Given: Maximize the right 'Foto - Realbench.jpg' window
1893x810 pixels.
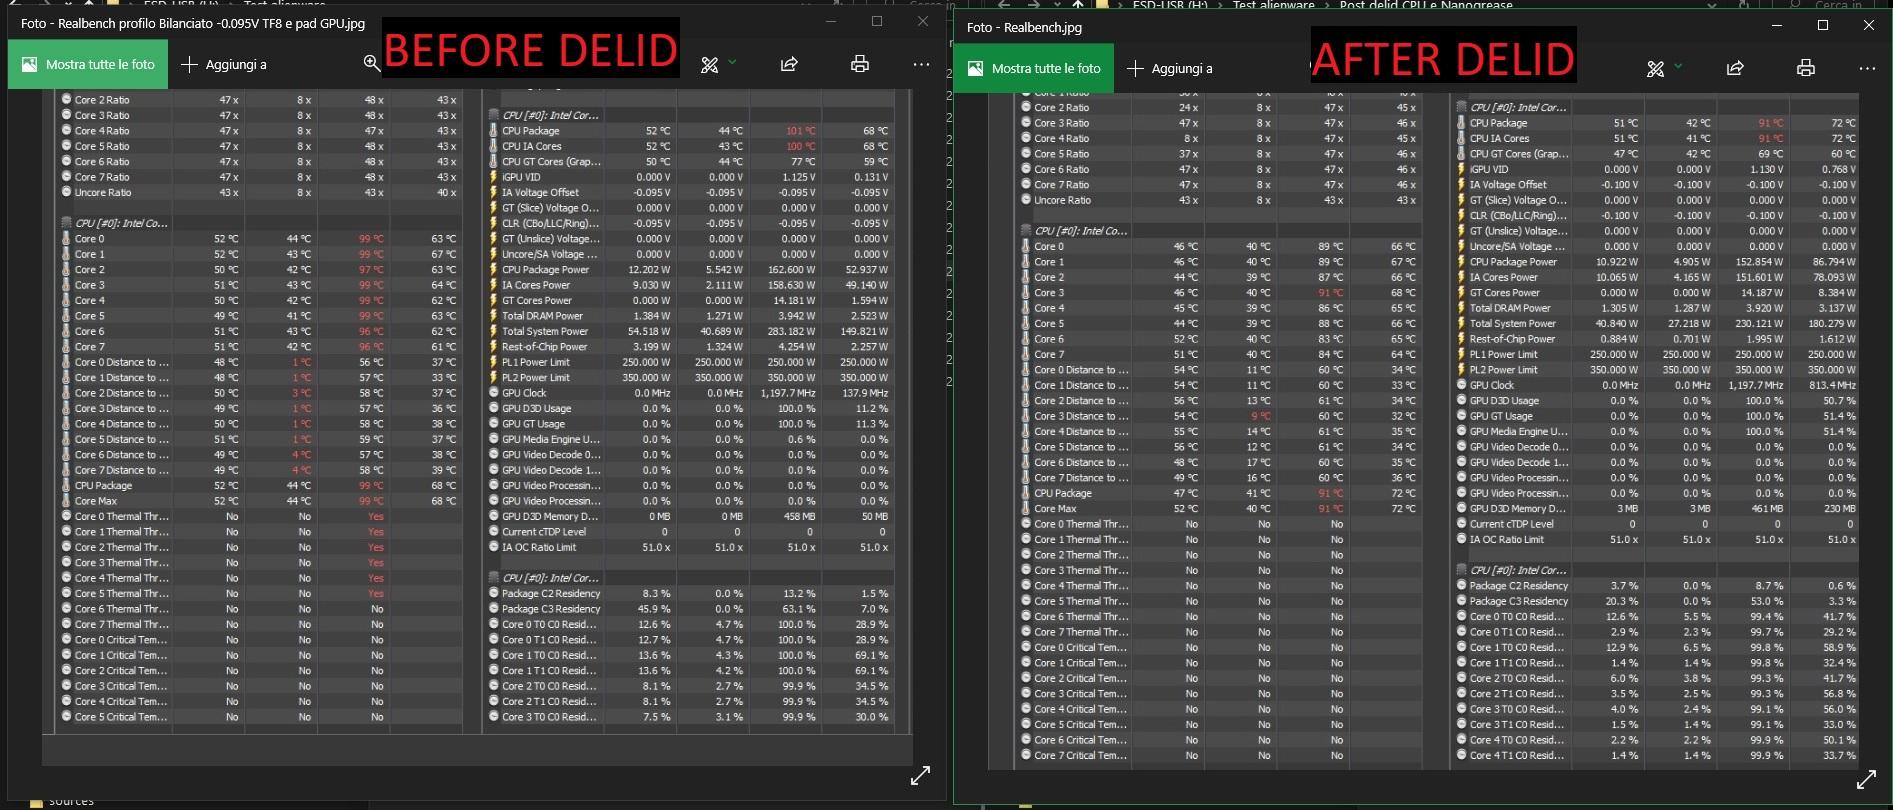Looking at the screenshot, I should [x=1823, y=26].
